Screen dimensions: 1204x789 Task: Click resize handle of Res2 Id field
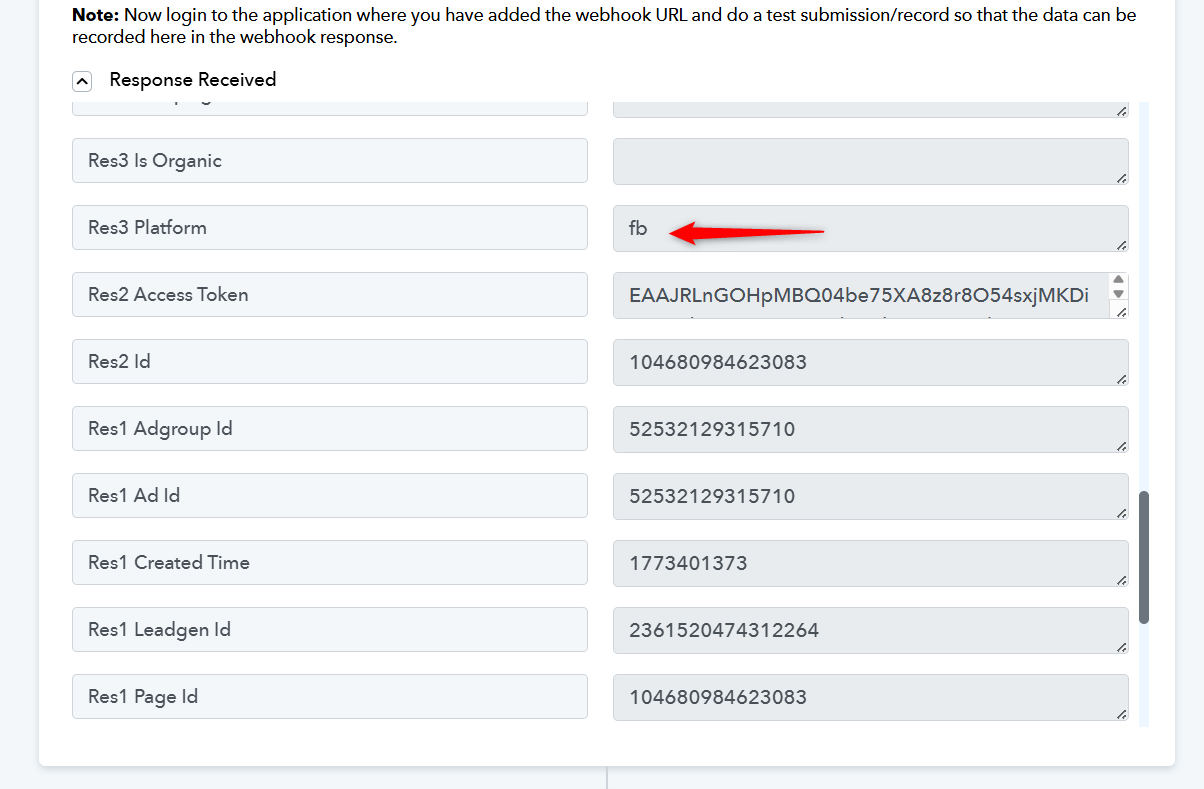[1121, 379]
